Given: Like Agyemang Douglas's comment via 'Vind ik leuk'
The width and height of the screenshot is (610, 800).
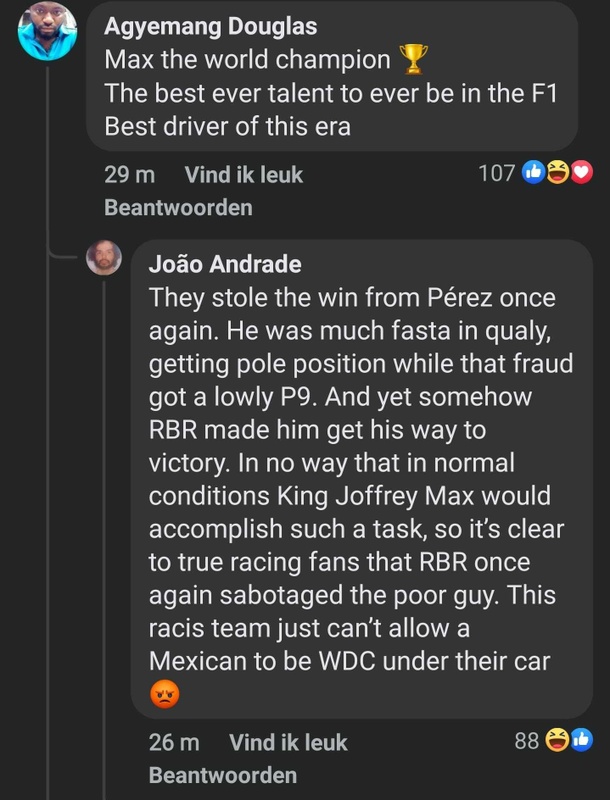Looking at the screenshot, I should (243, 175).
